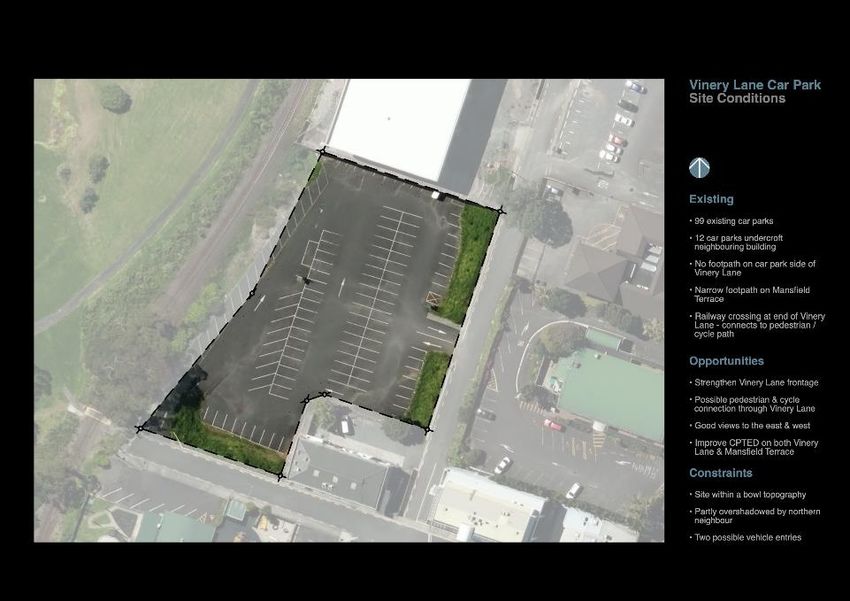This screenshot has height=601, width=850.
Task: Select 'Improve CPTED on both Vinery' bullet
Action: 754,447
